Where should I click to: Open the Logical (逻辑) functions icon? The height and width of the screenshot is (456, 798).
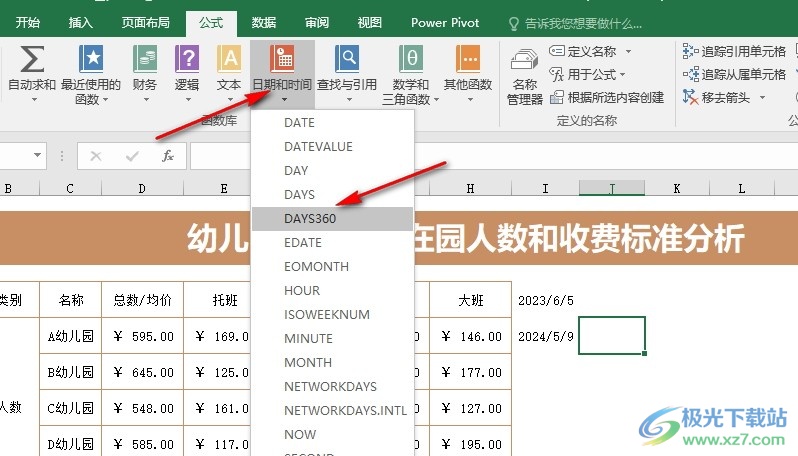point(187,59)
